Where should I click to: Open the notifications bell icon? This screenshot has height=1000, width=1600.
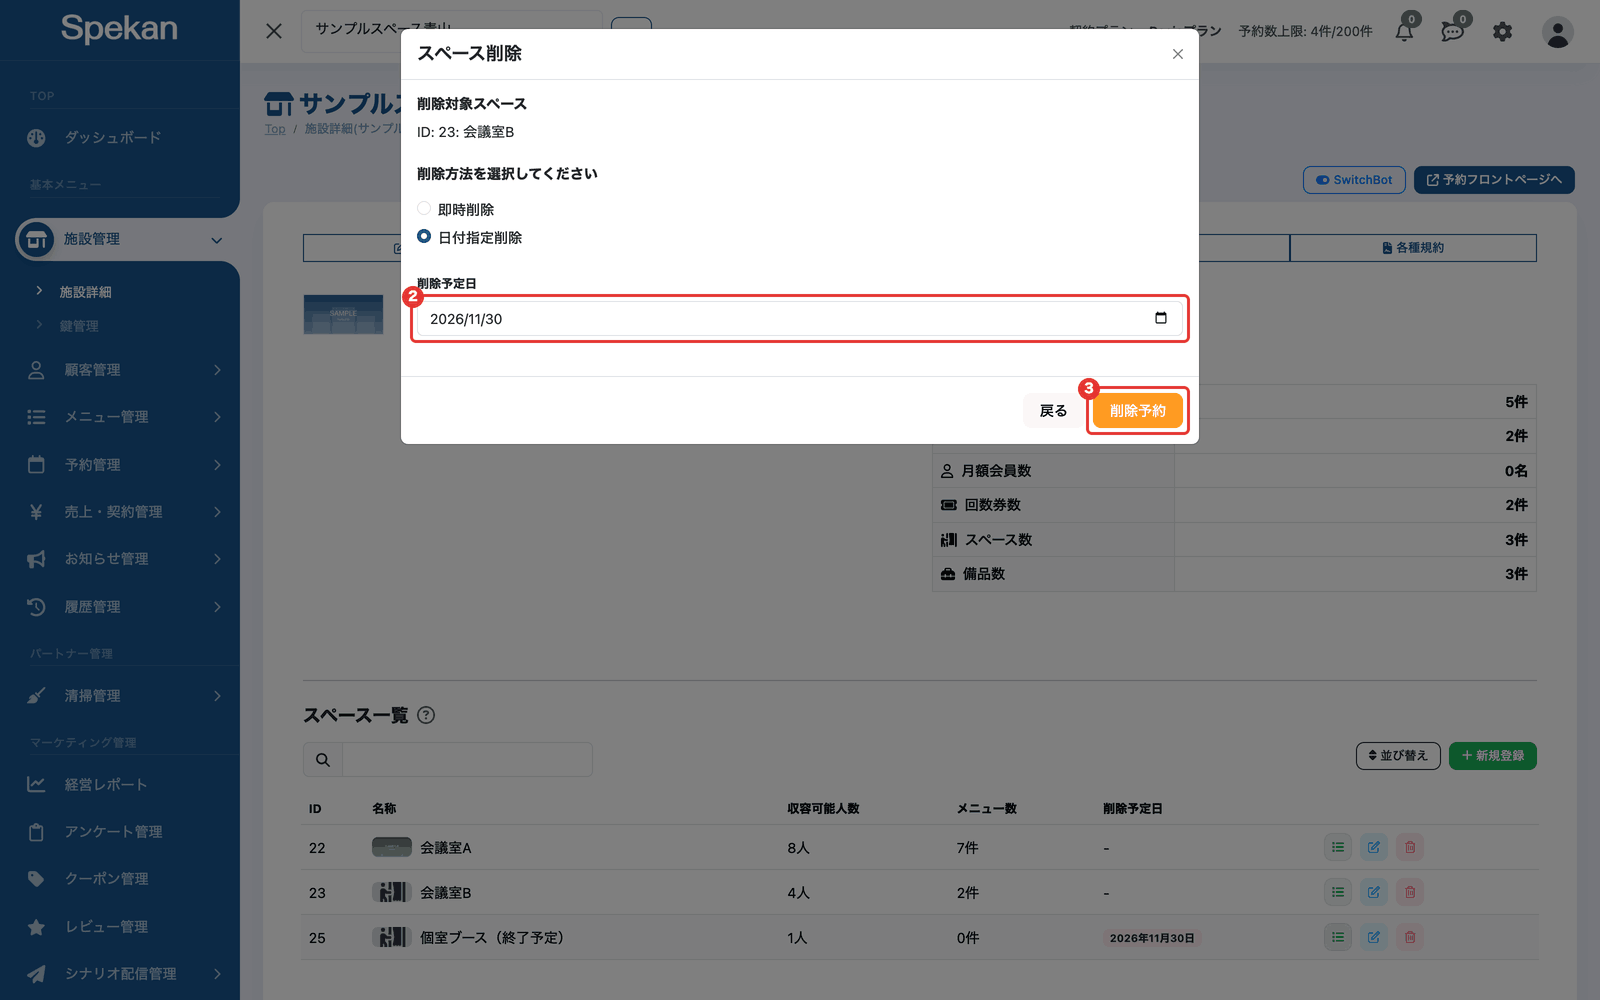(1405, 31)
